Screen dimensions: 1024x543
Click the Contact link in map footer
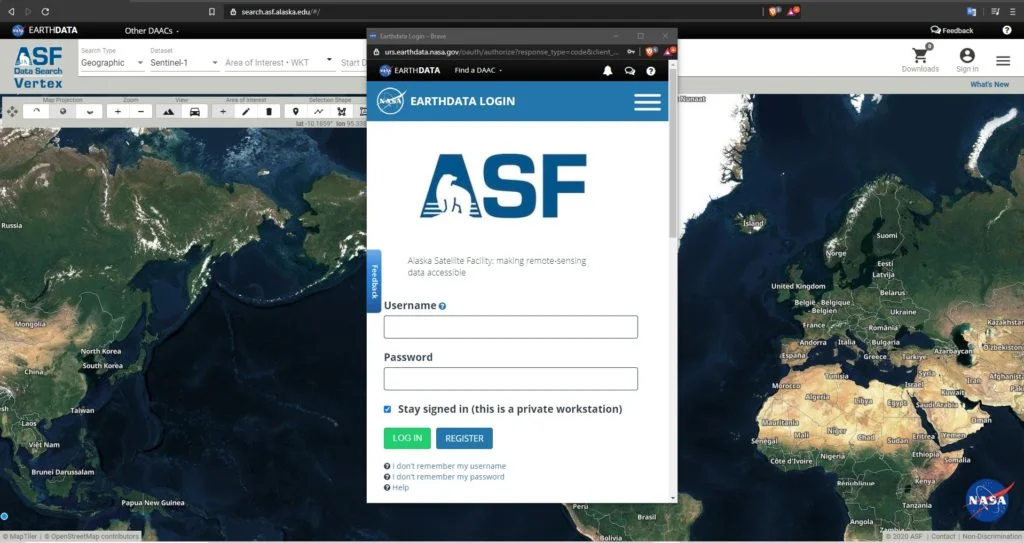click(943, 536)
